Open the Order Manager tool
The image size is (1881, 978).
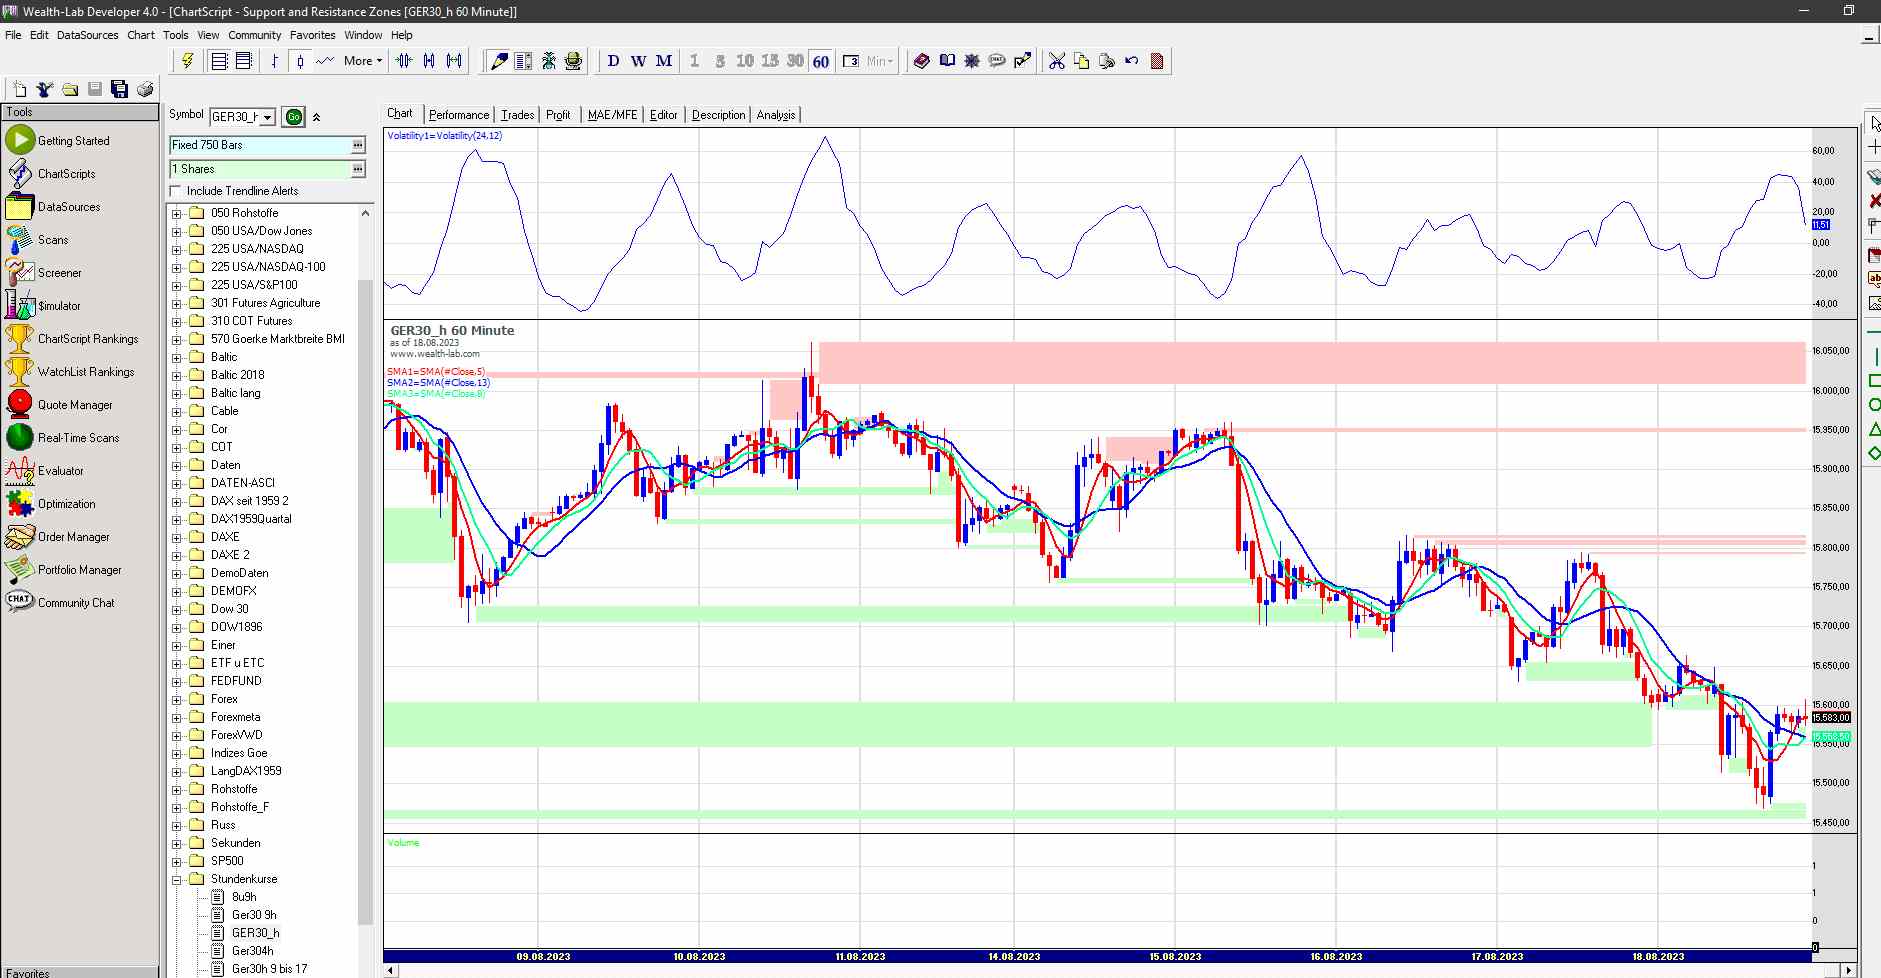tap(73, 537)
